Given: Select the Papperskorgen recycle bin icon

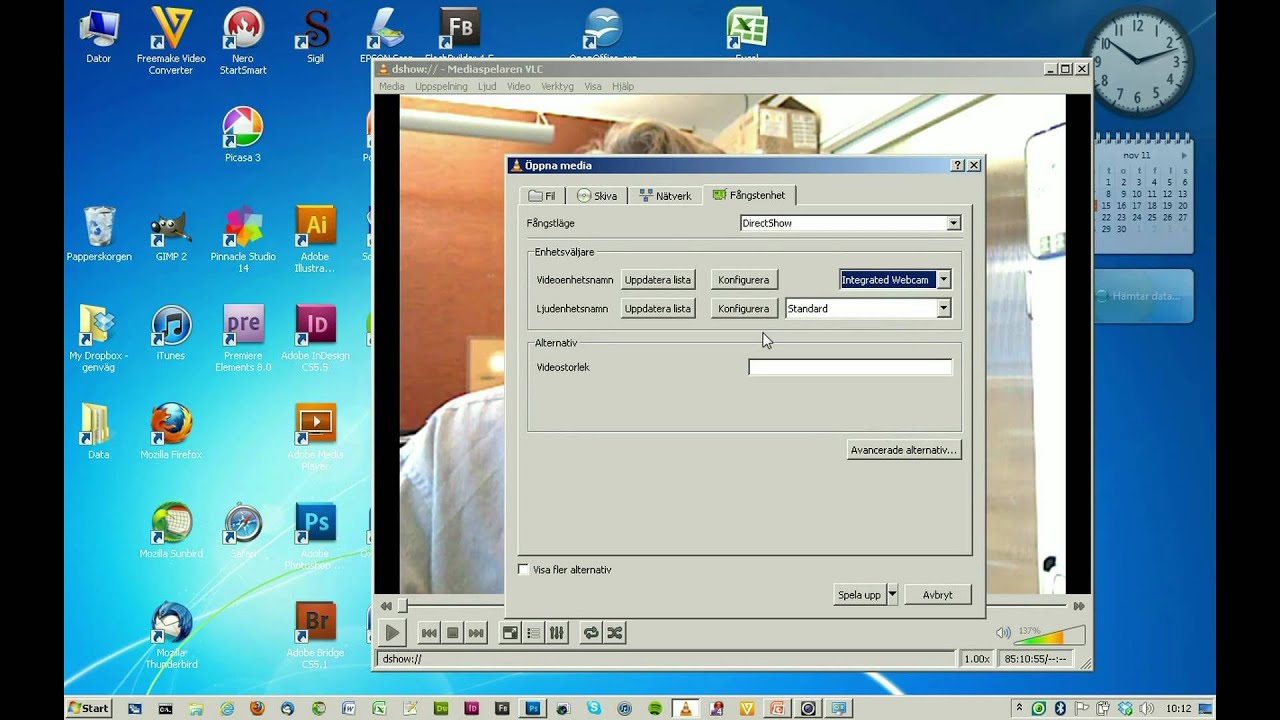Looking at the screenshot, I should [99, 233].
